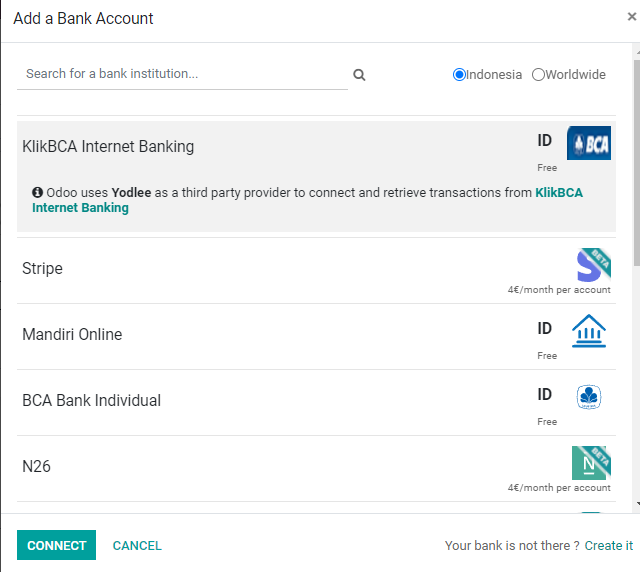The width and height of the screenshot is (640, 572).
Task: Select the KlikBCA Internet Banking row title
Action: (x=108, y=147)
